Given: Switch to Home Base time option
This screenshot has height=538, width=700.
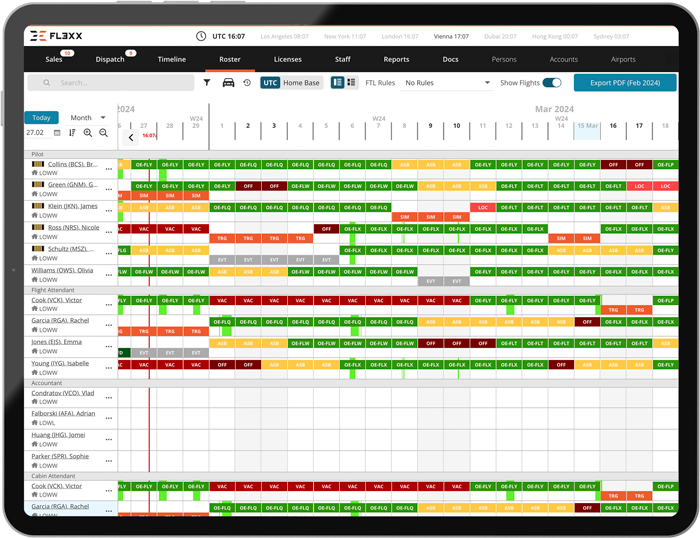Looking at the screenshot, I should pos(301,83).
